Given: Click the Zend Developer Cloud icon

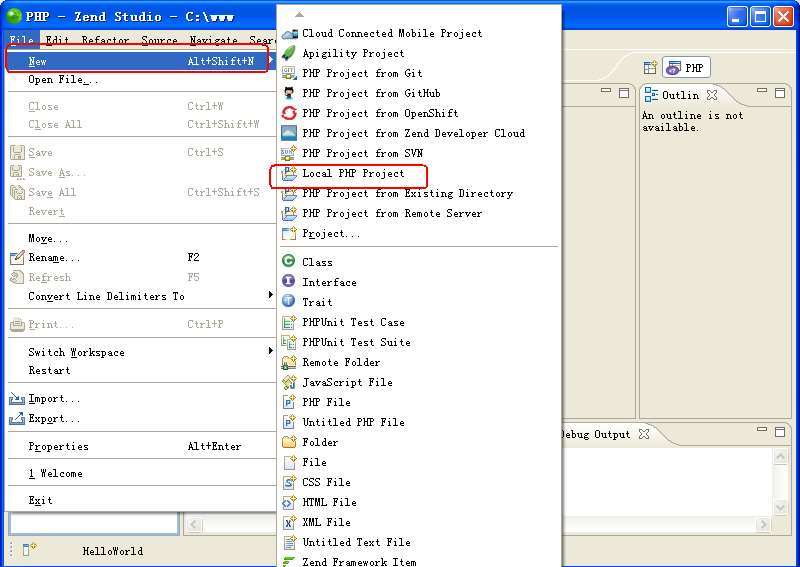Looking at the screenshot, I should pos(289,133).
